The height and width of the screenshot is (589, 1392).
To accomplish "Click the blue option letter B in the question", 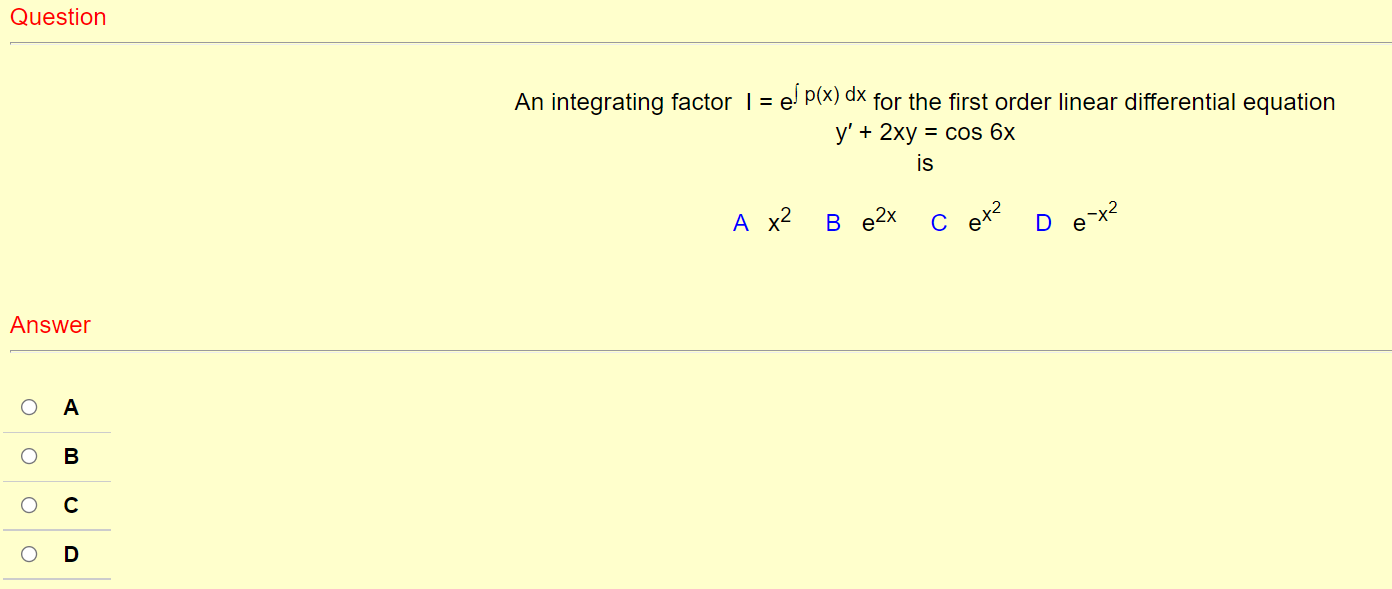I will 832,222.
